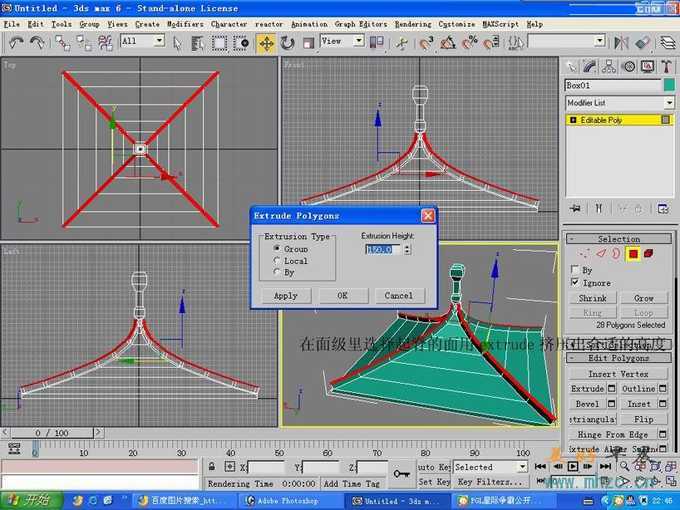Click the Undo arrow in main toolbar

click(x=15, y=42)
